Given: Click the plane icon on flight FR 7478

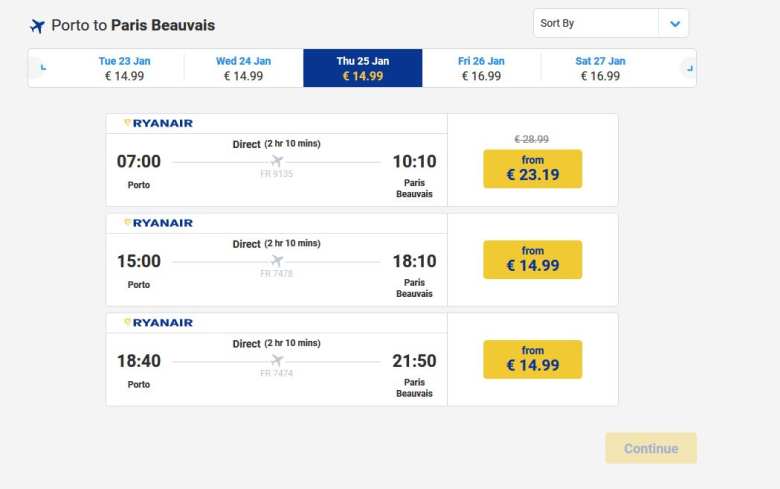Looking at the screenshot, I should coord(277,261).
